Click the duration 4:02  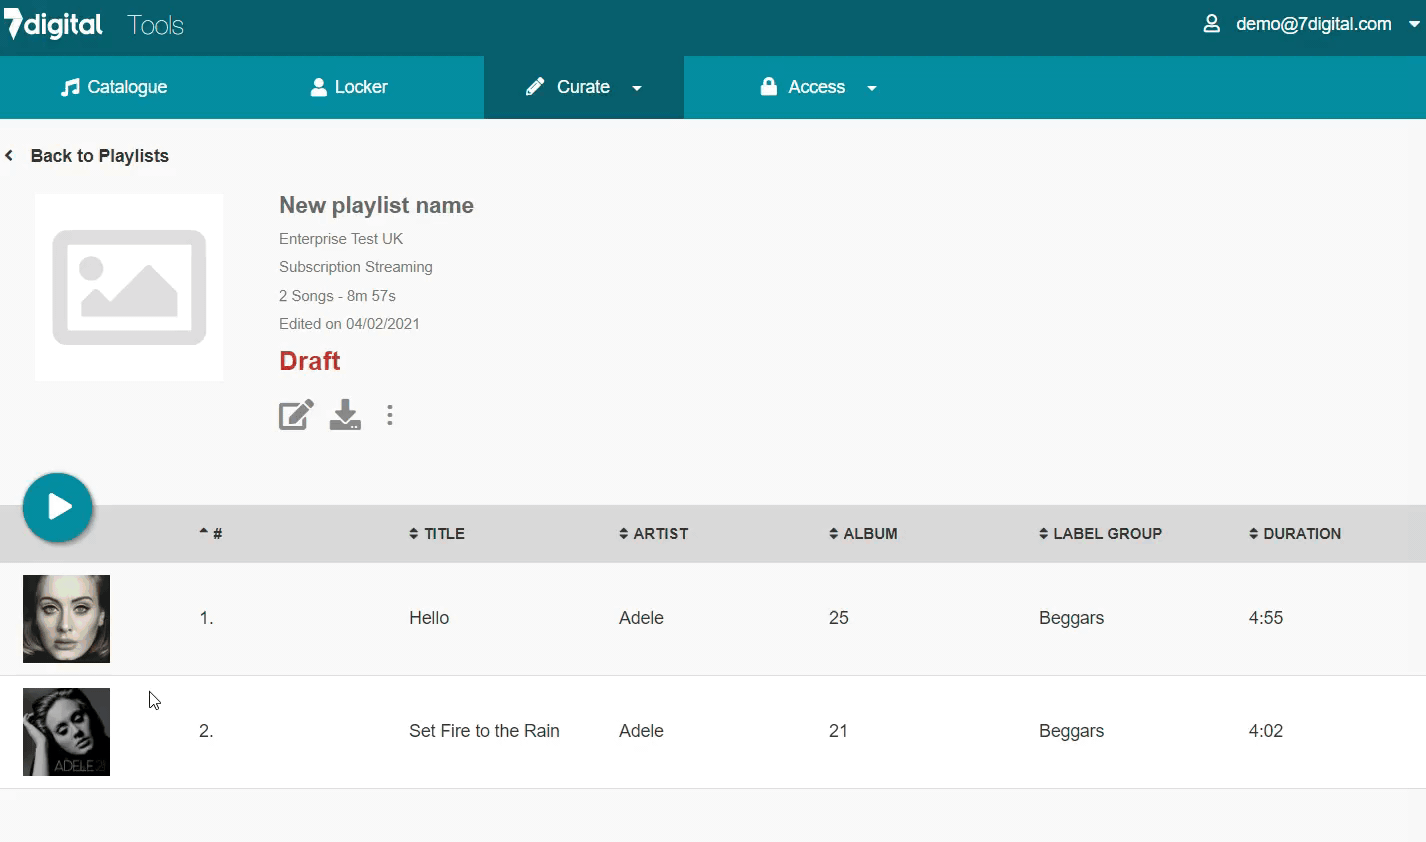pyautogui.click(x=1266, y=731)
